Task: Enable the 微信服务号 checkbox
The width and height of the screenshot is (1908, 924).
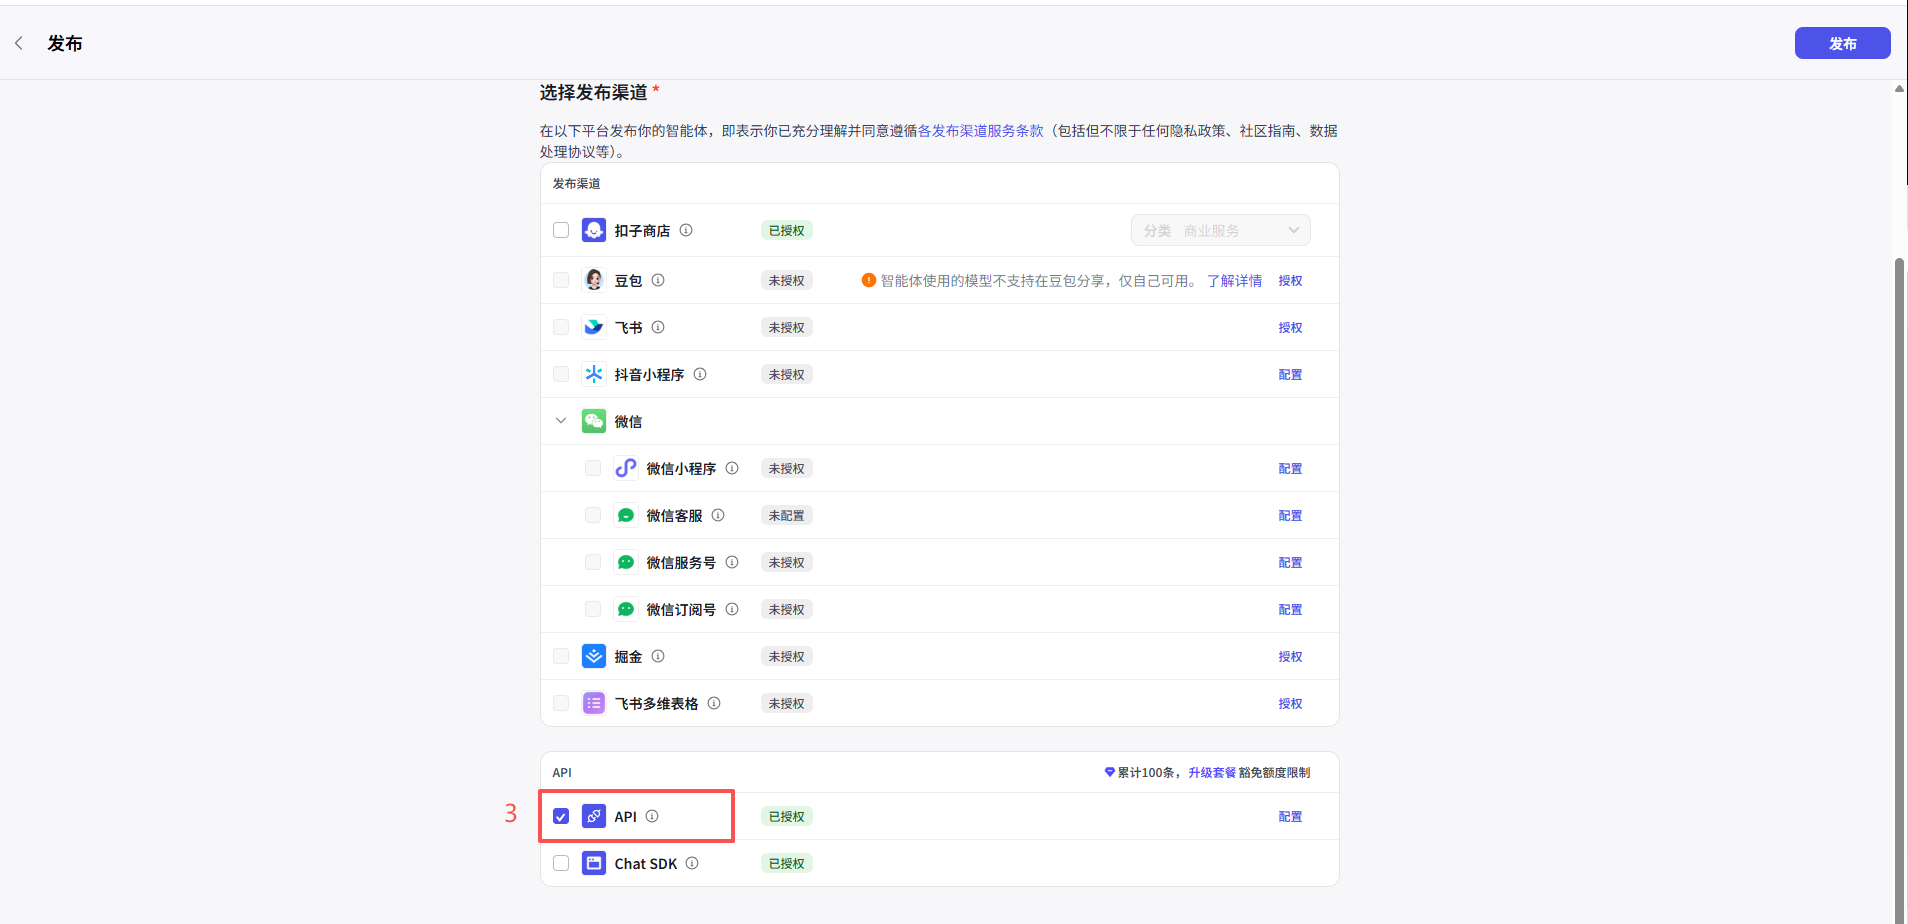Action: pos(593,561)
